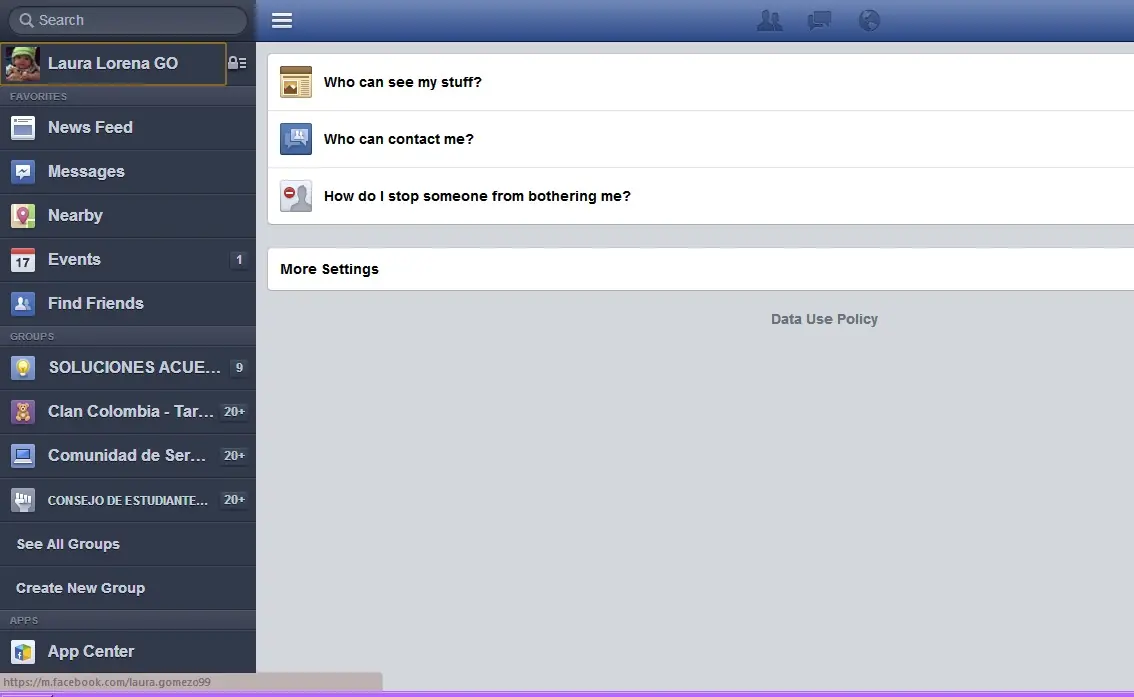Click the 'Who can contact me' icon
Viewport: 1134px width, 697px height.
point(296,139)
